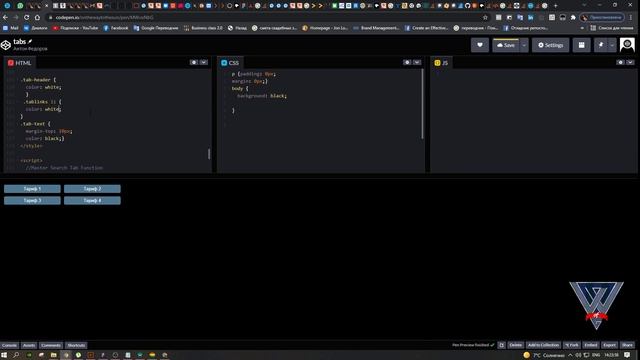Click the HTML editor scrollbar thumb
This screenshot has height=360, width=640.
209,154
